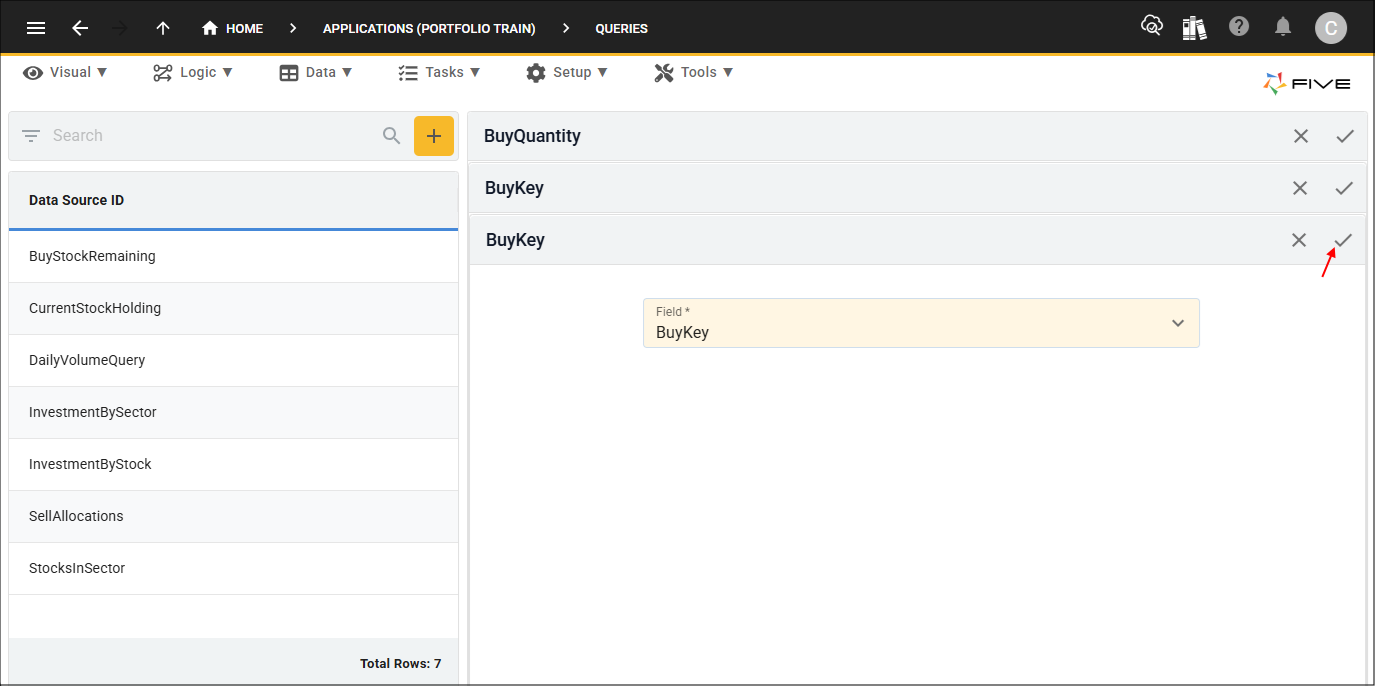This screenshot has width=1375, height=686.
Task: Open the user avatar C
Action: click(x=1330, y=28)
